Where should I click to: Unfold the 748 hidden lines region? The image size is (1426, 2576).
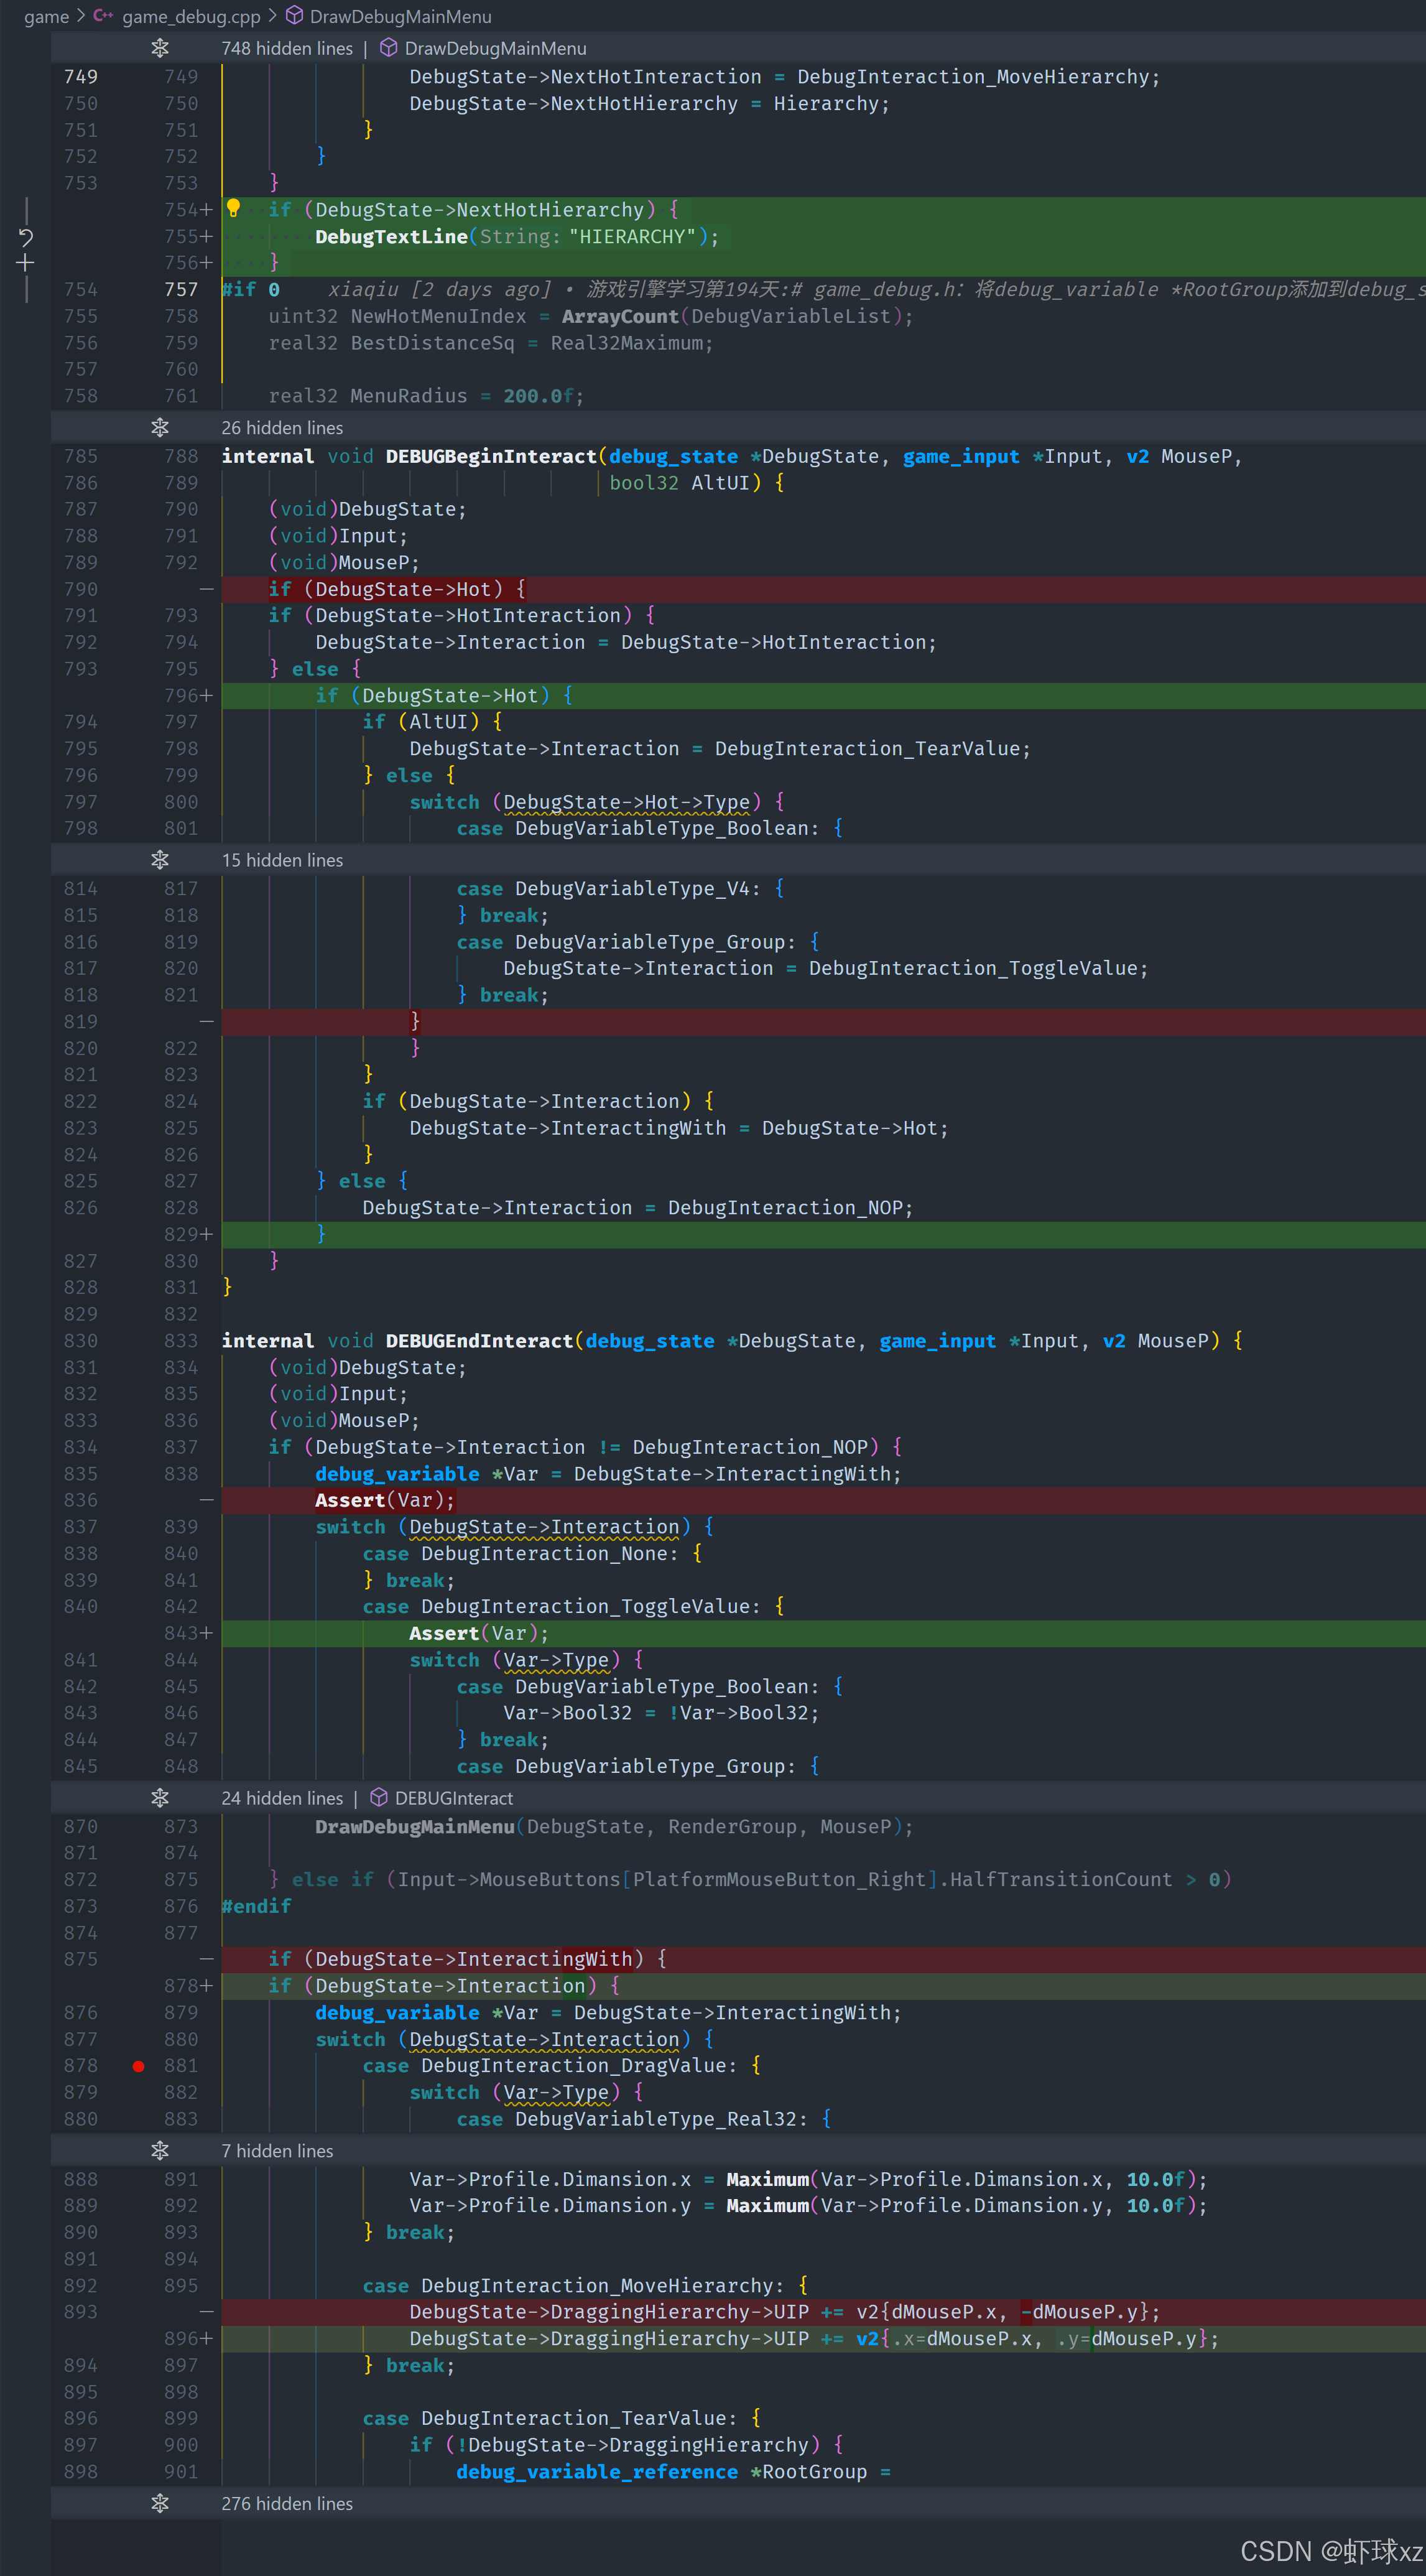(160, 48)
